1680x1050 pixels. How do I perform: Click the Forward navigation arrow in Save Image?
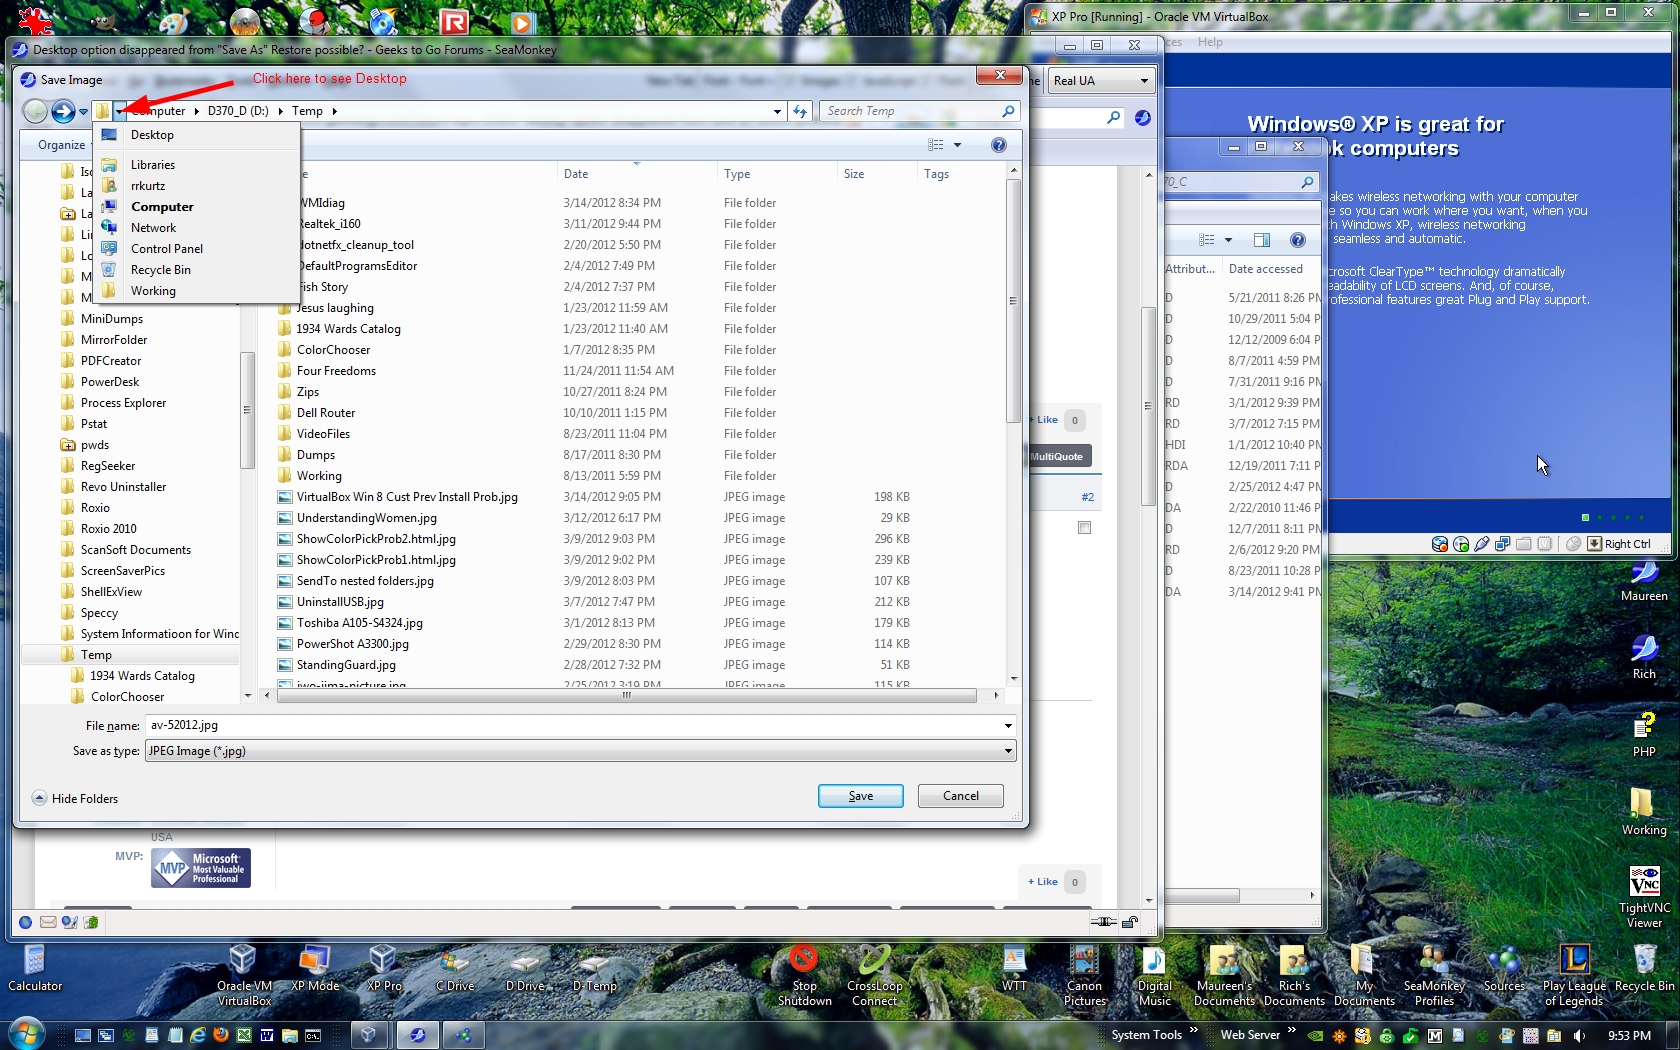point(63,111)
